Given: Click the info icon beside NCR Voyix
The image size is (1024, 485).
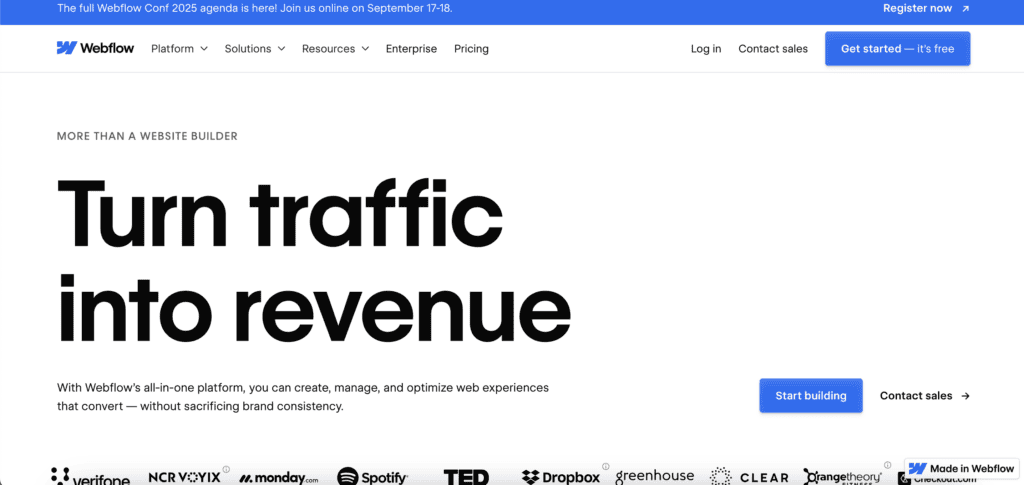Looking at the screenshot, I should (226, 469).
